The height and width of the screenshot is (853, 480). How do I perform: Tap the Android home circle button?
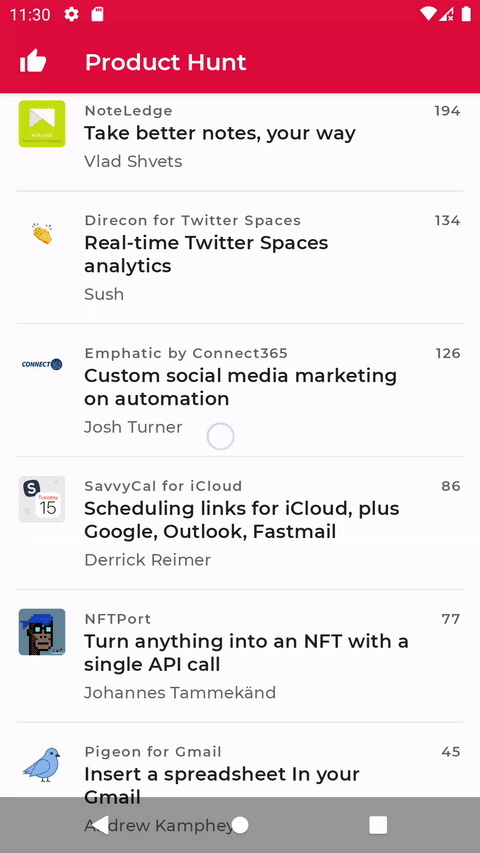[240, 825]
